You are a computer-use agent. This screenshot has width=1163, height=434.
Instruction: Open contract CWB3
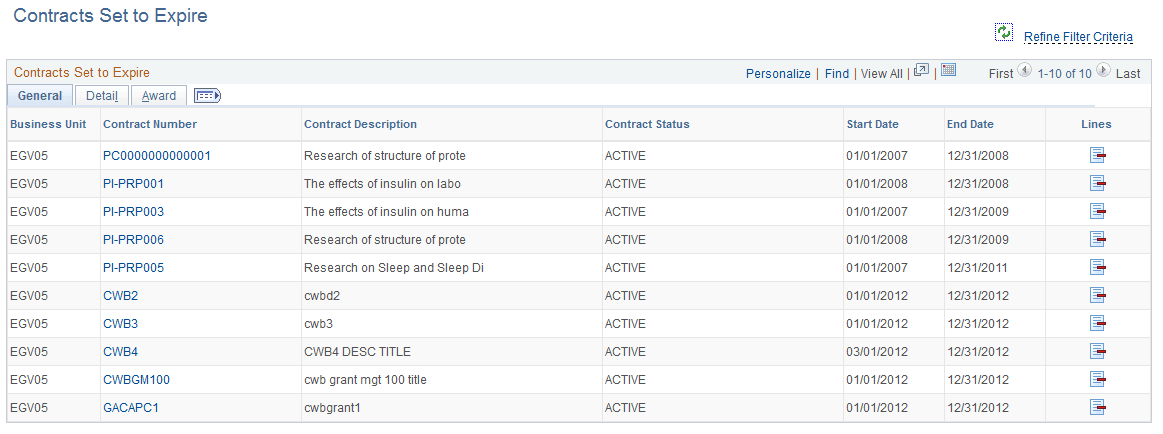pyautogui.click(x=120, y=324)
